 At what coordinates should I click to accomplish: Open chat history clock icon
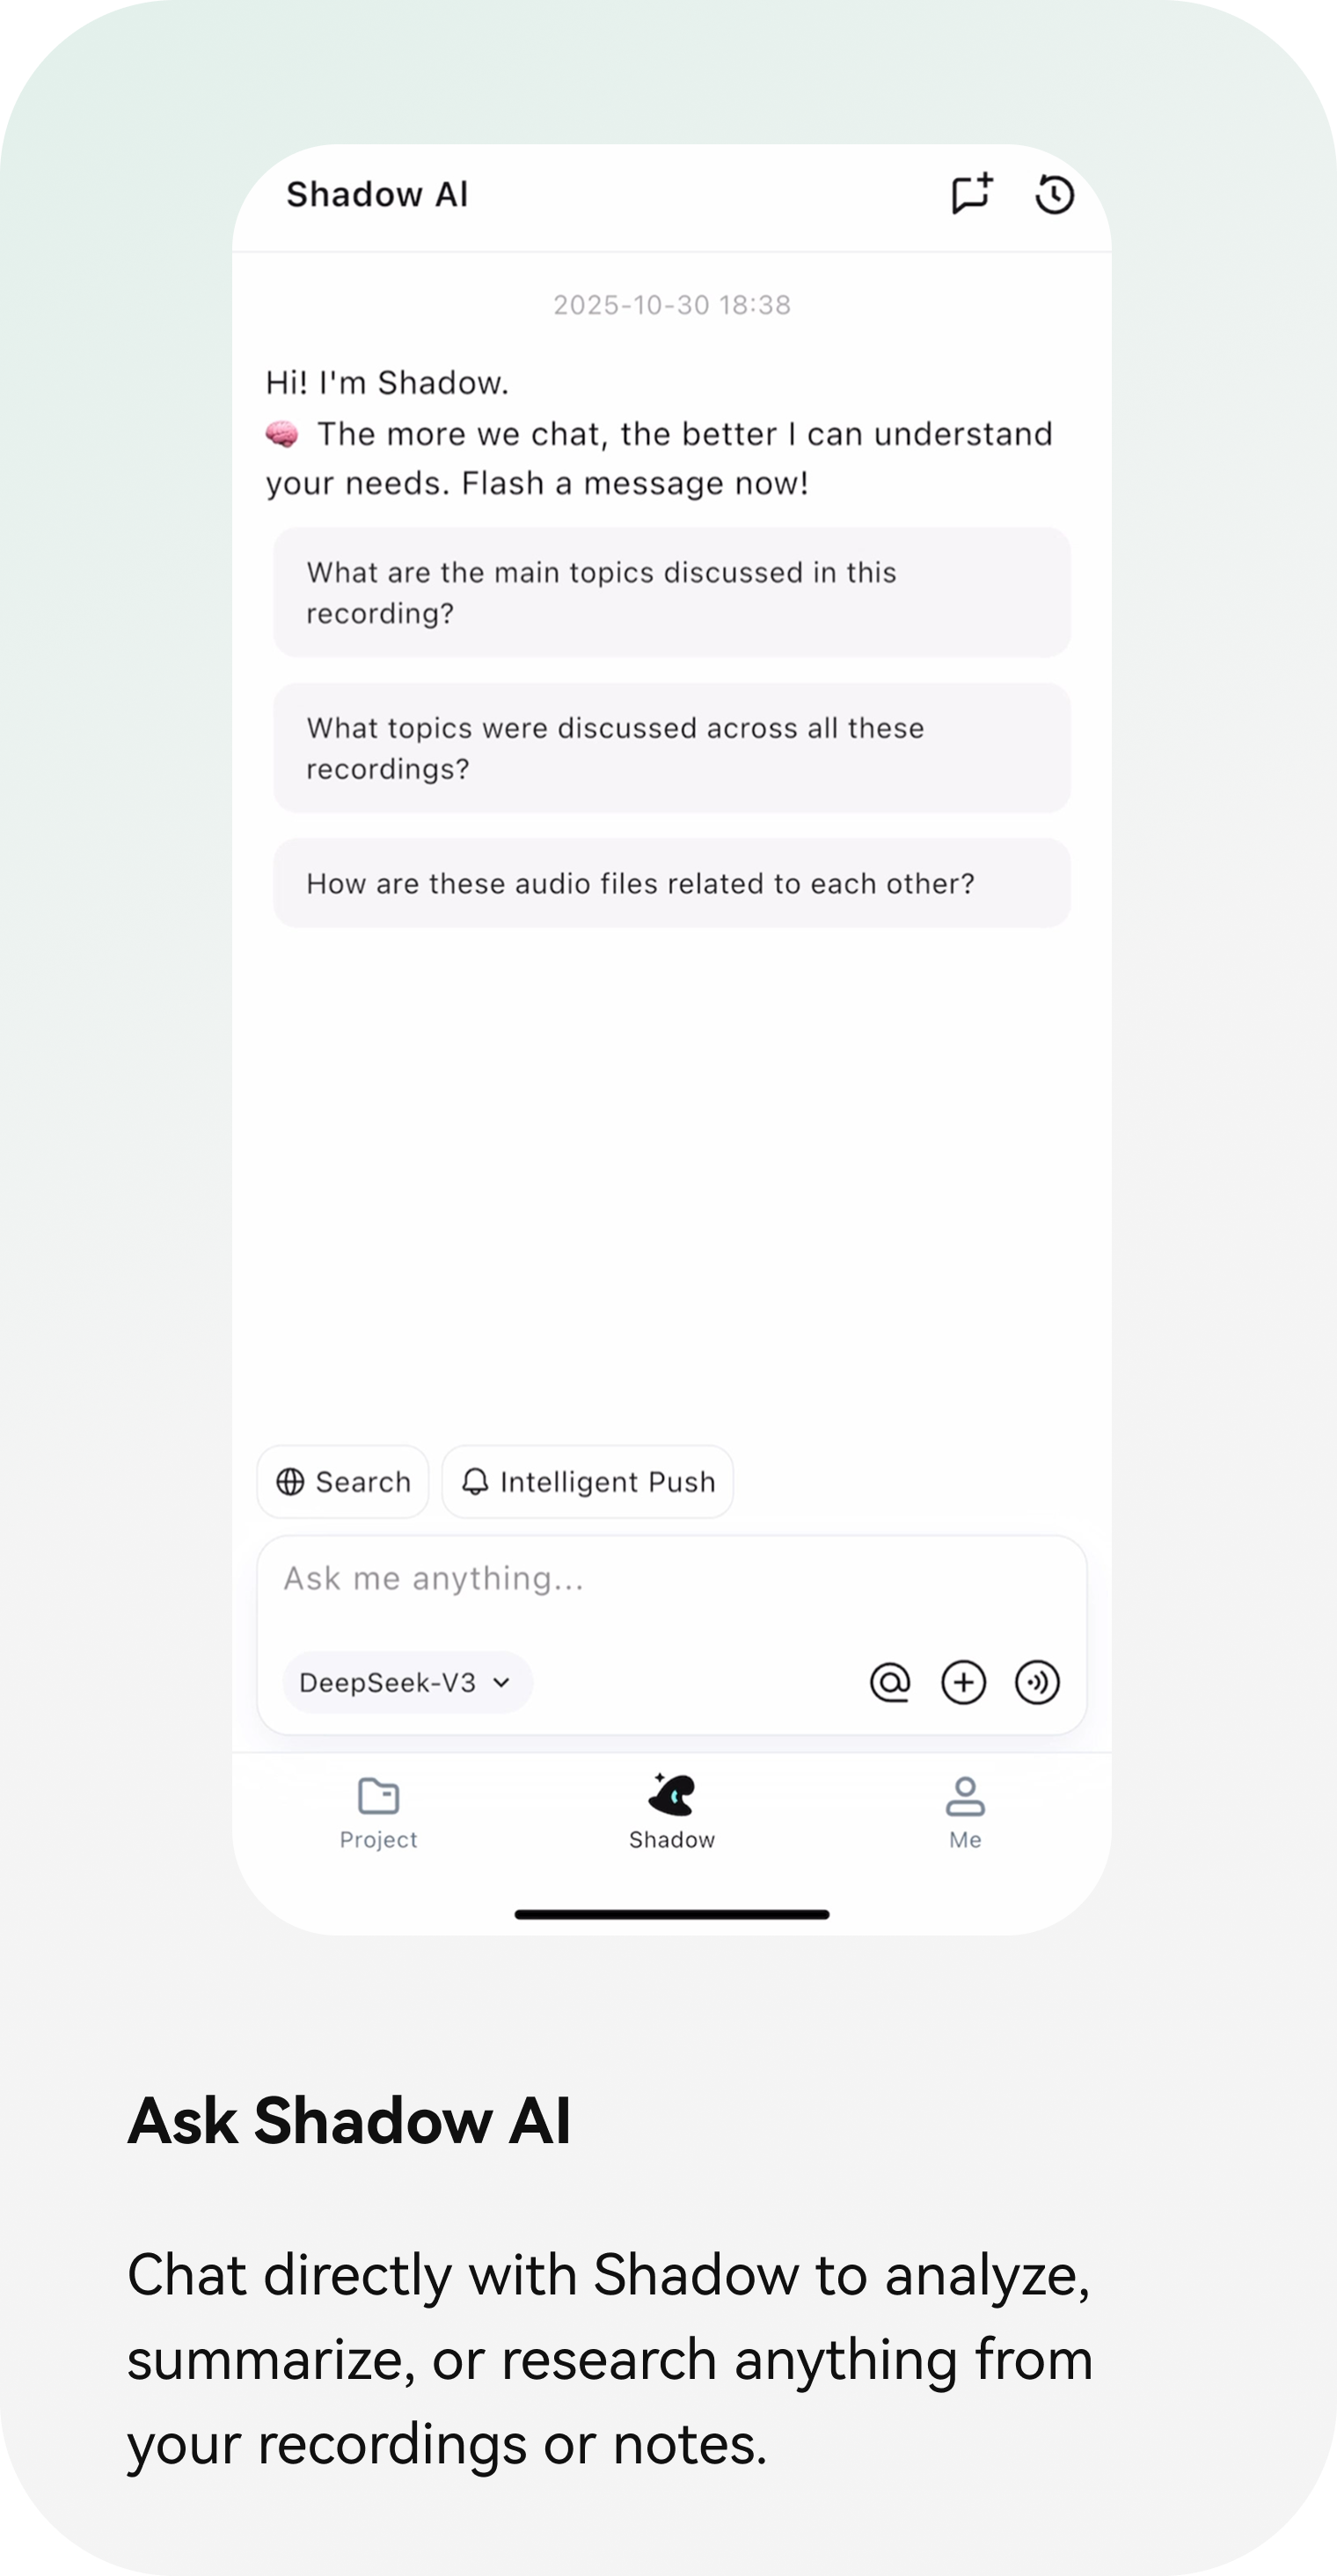1054,194
